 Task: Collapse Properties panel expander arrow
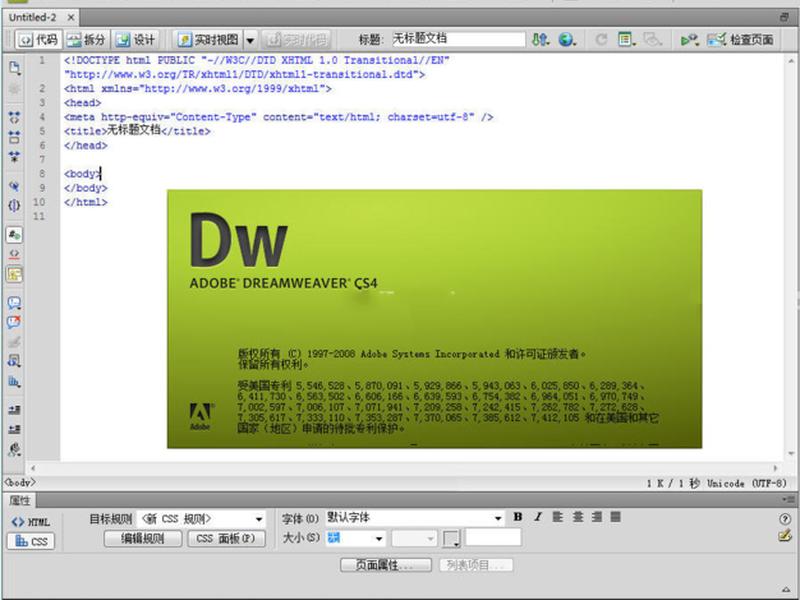click(786, 590)
